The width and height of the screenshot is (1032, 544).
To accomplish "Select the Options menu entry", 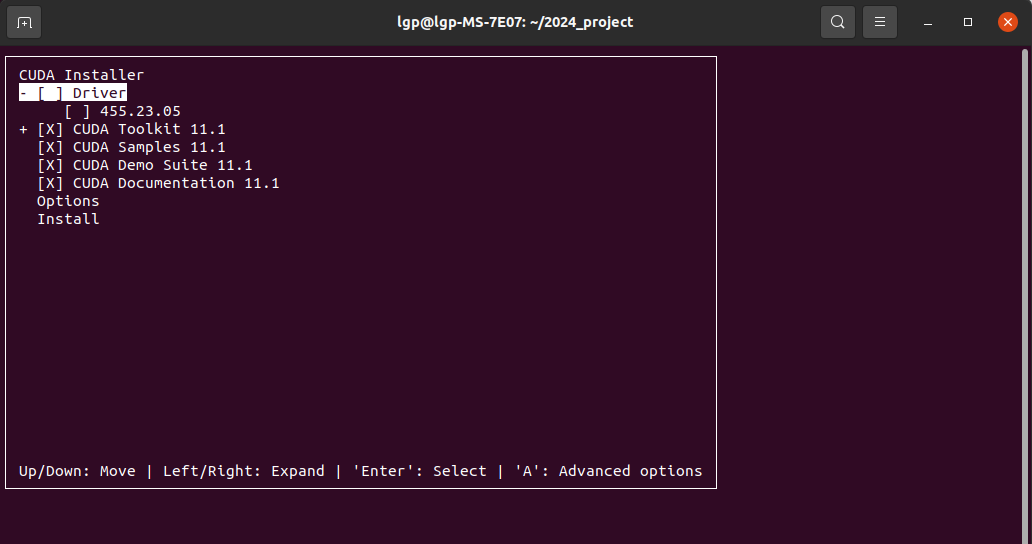I will pyautogui.click(x=68, y=201).
